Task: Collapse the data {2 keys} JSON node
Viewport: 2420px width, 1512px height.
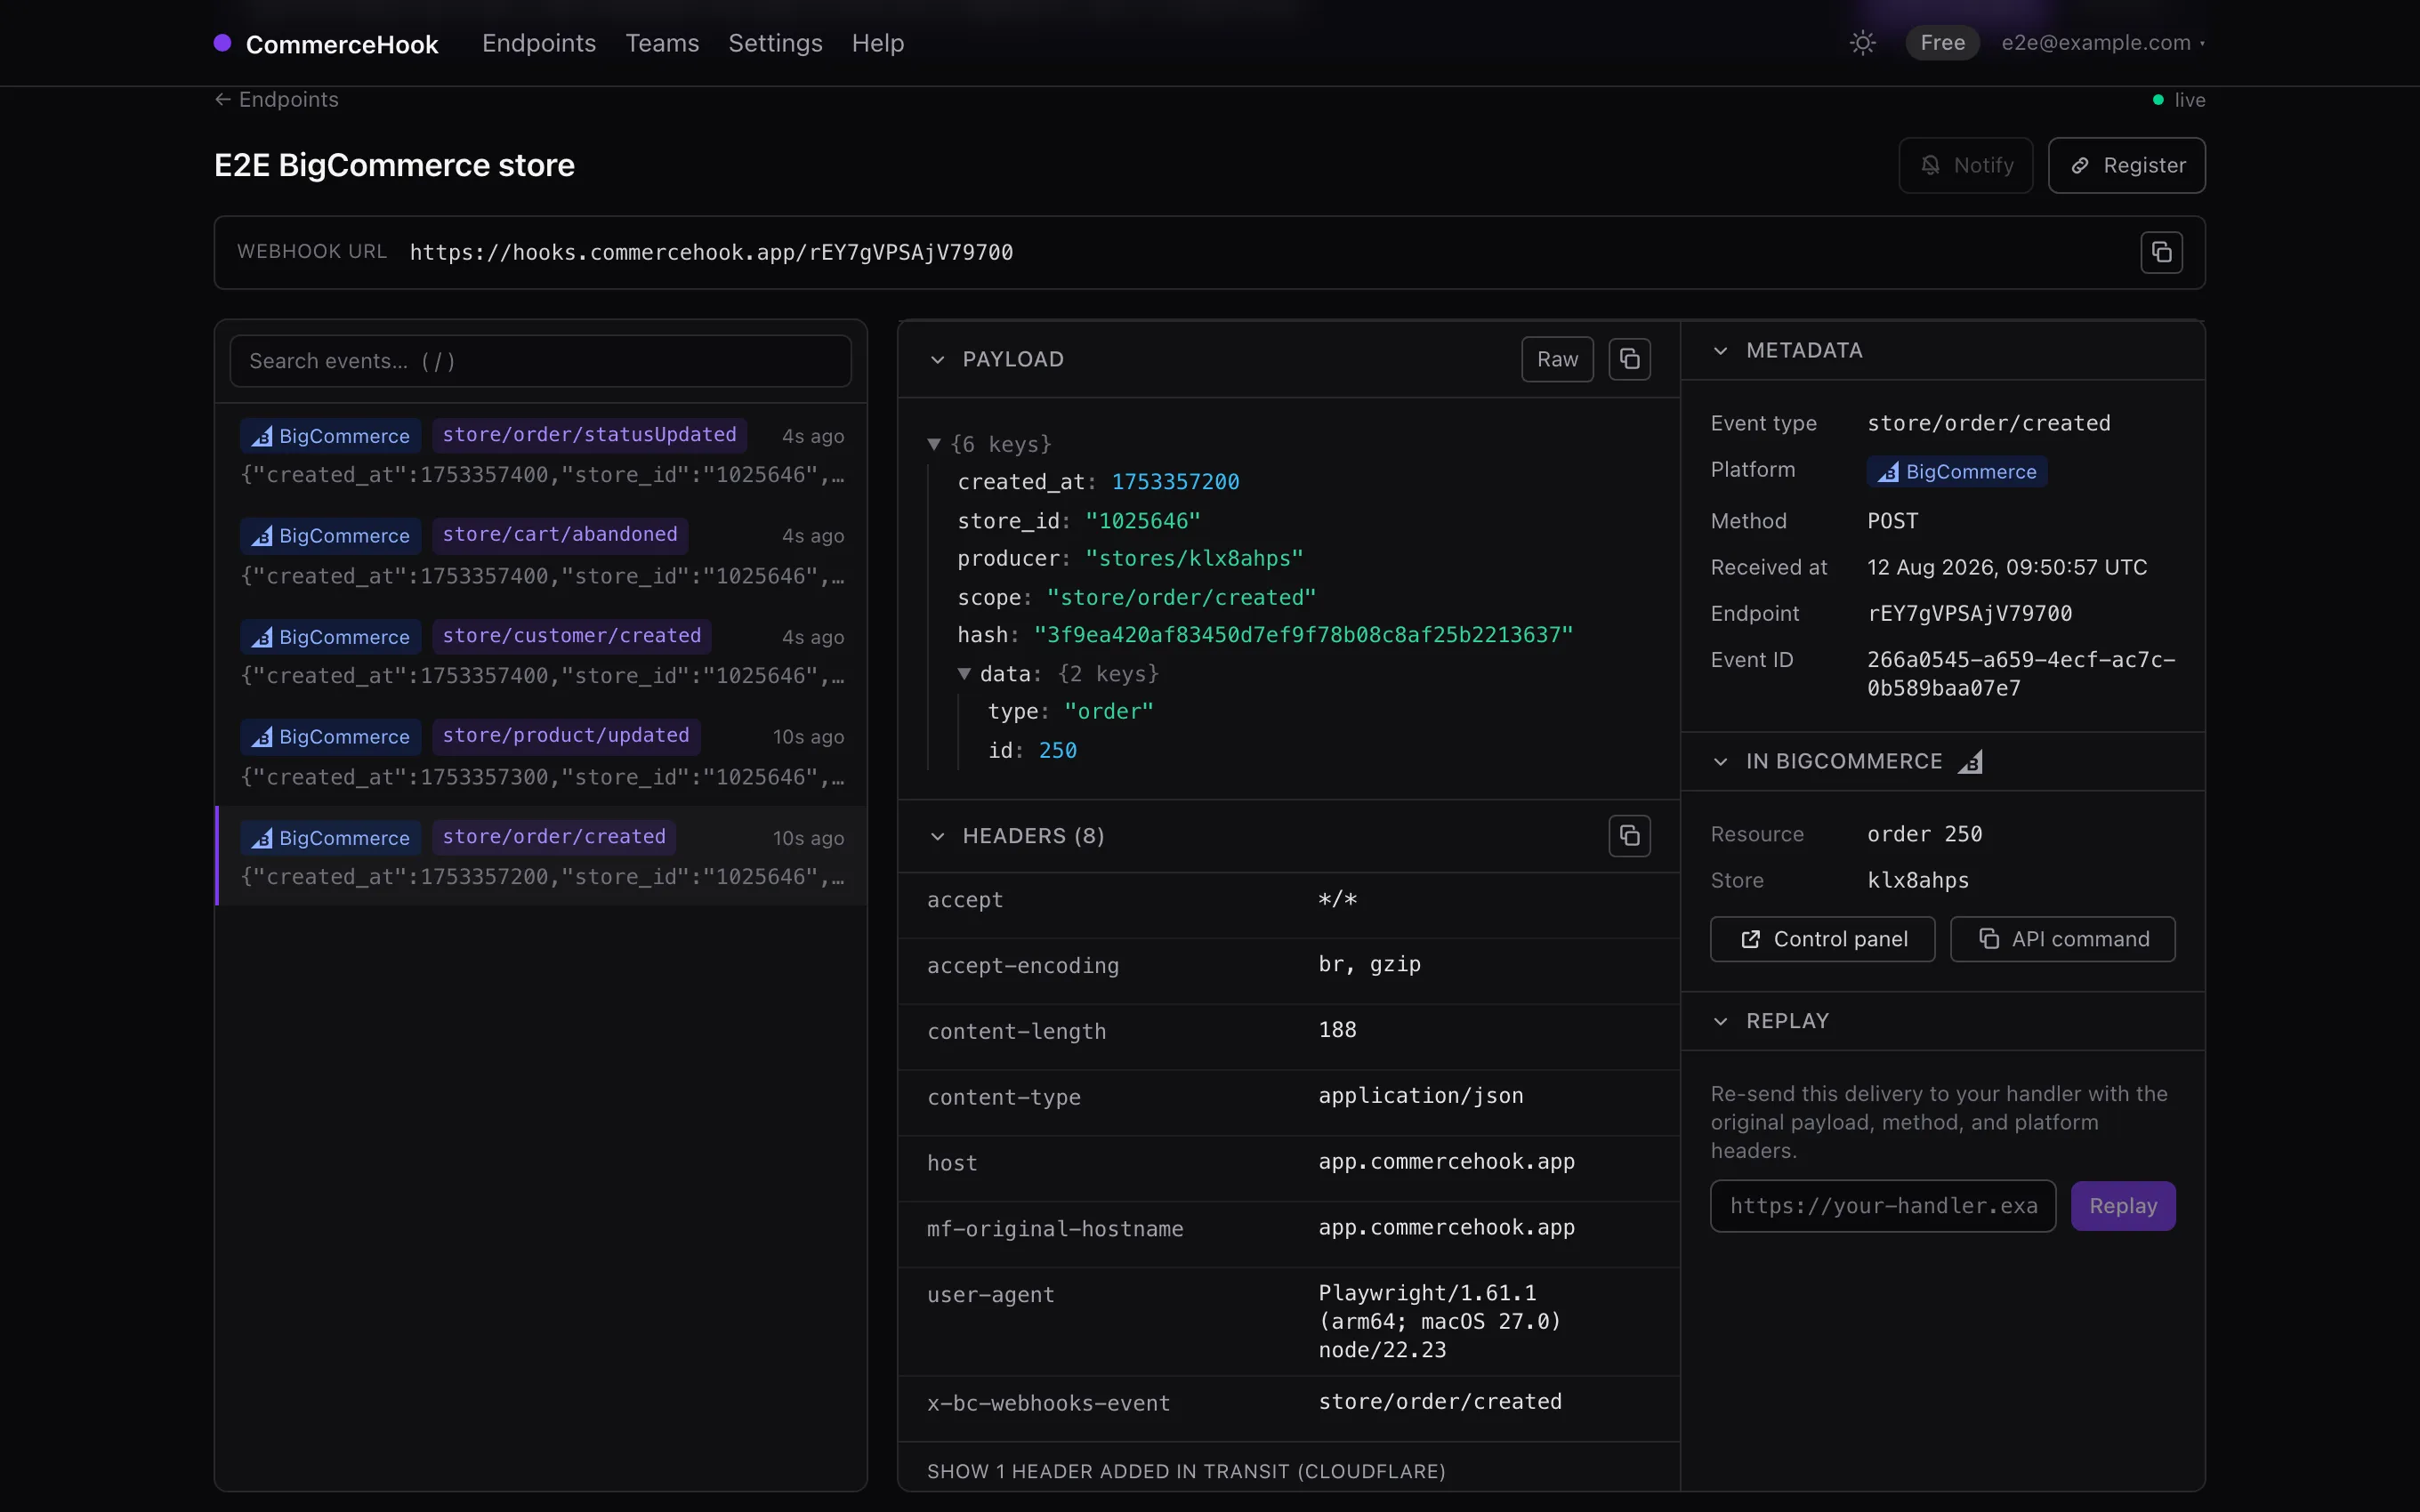Action: point(964,674)
